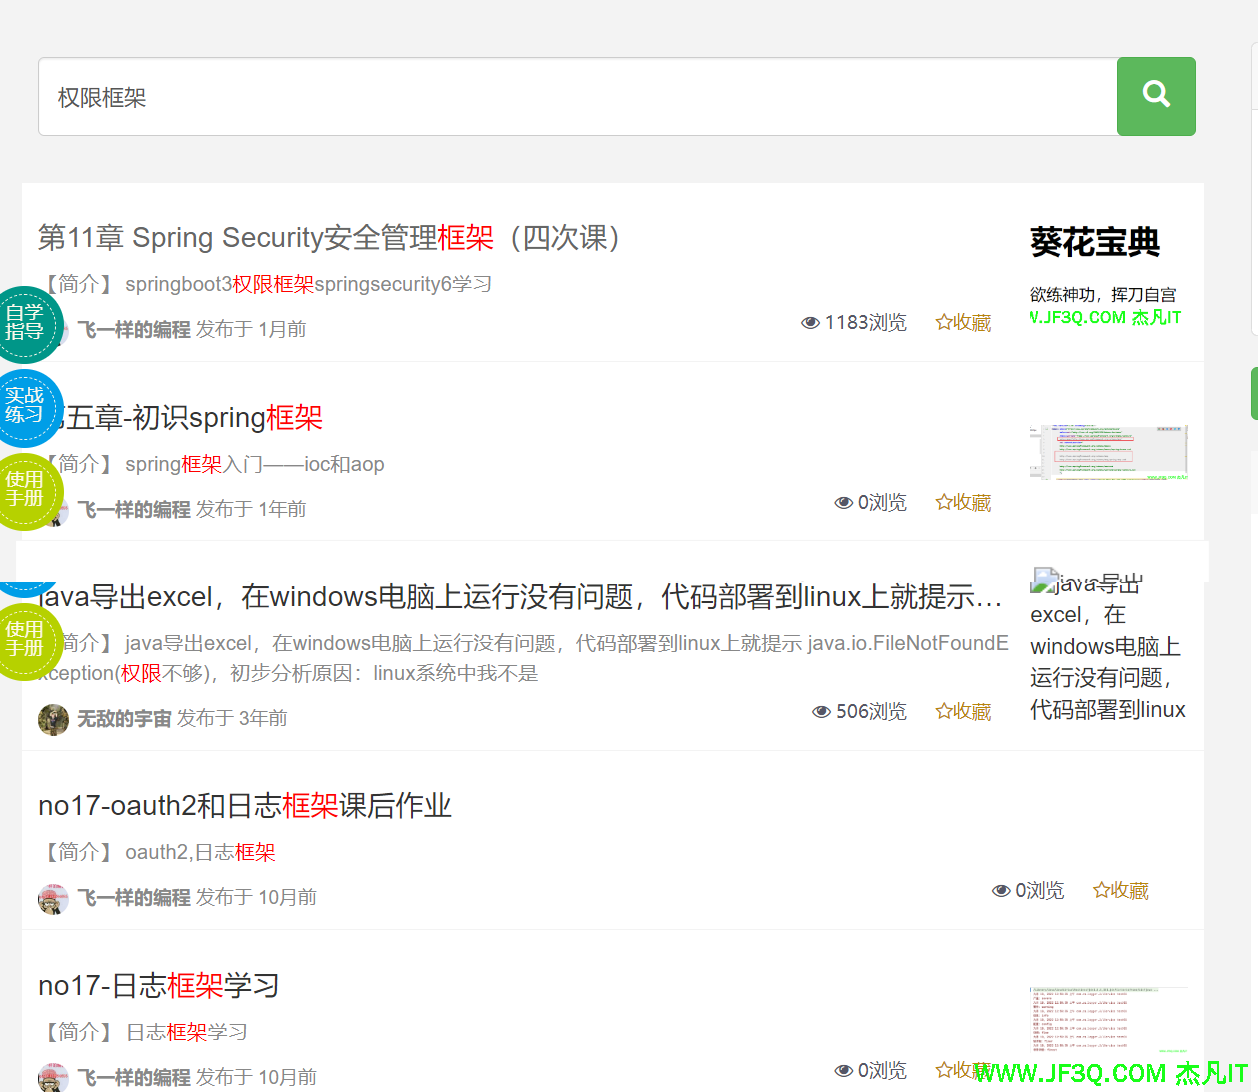Toggle 收藏 star on java导出excel result
The width and height of the screenshot is (1258, 1092).
[963, 711]
